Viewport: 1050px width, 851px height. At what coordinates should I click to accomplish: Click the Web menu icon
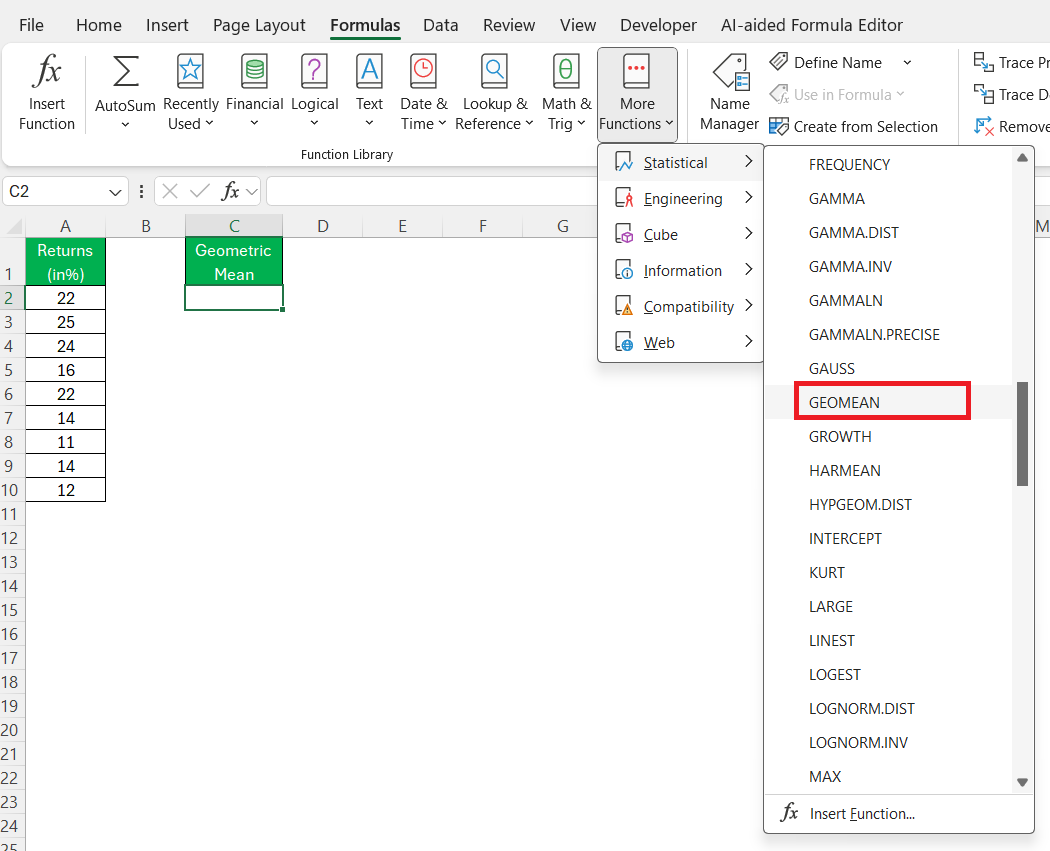coord(624,342)
